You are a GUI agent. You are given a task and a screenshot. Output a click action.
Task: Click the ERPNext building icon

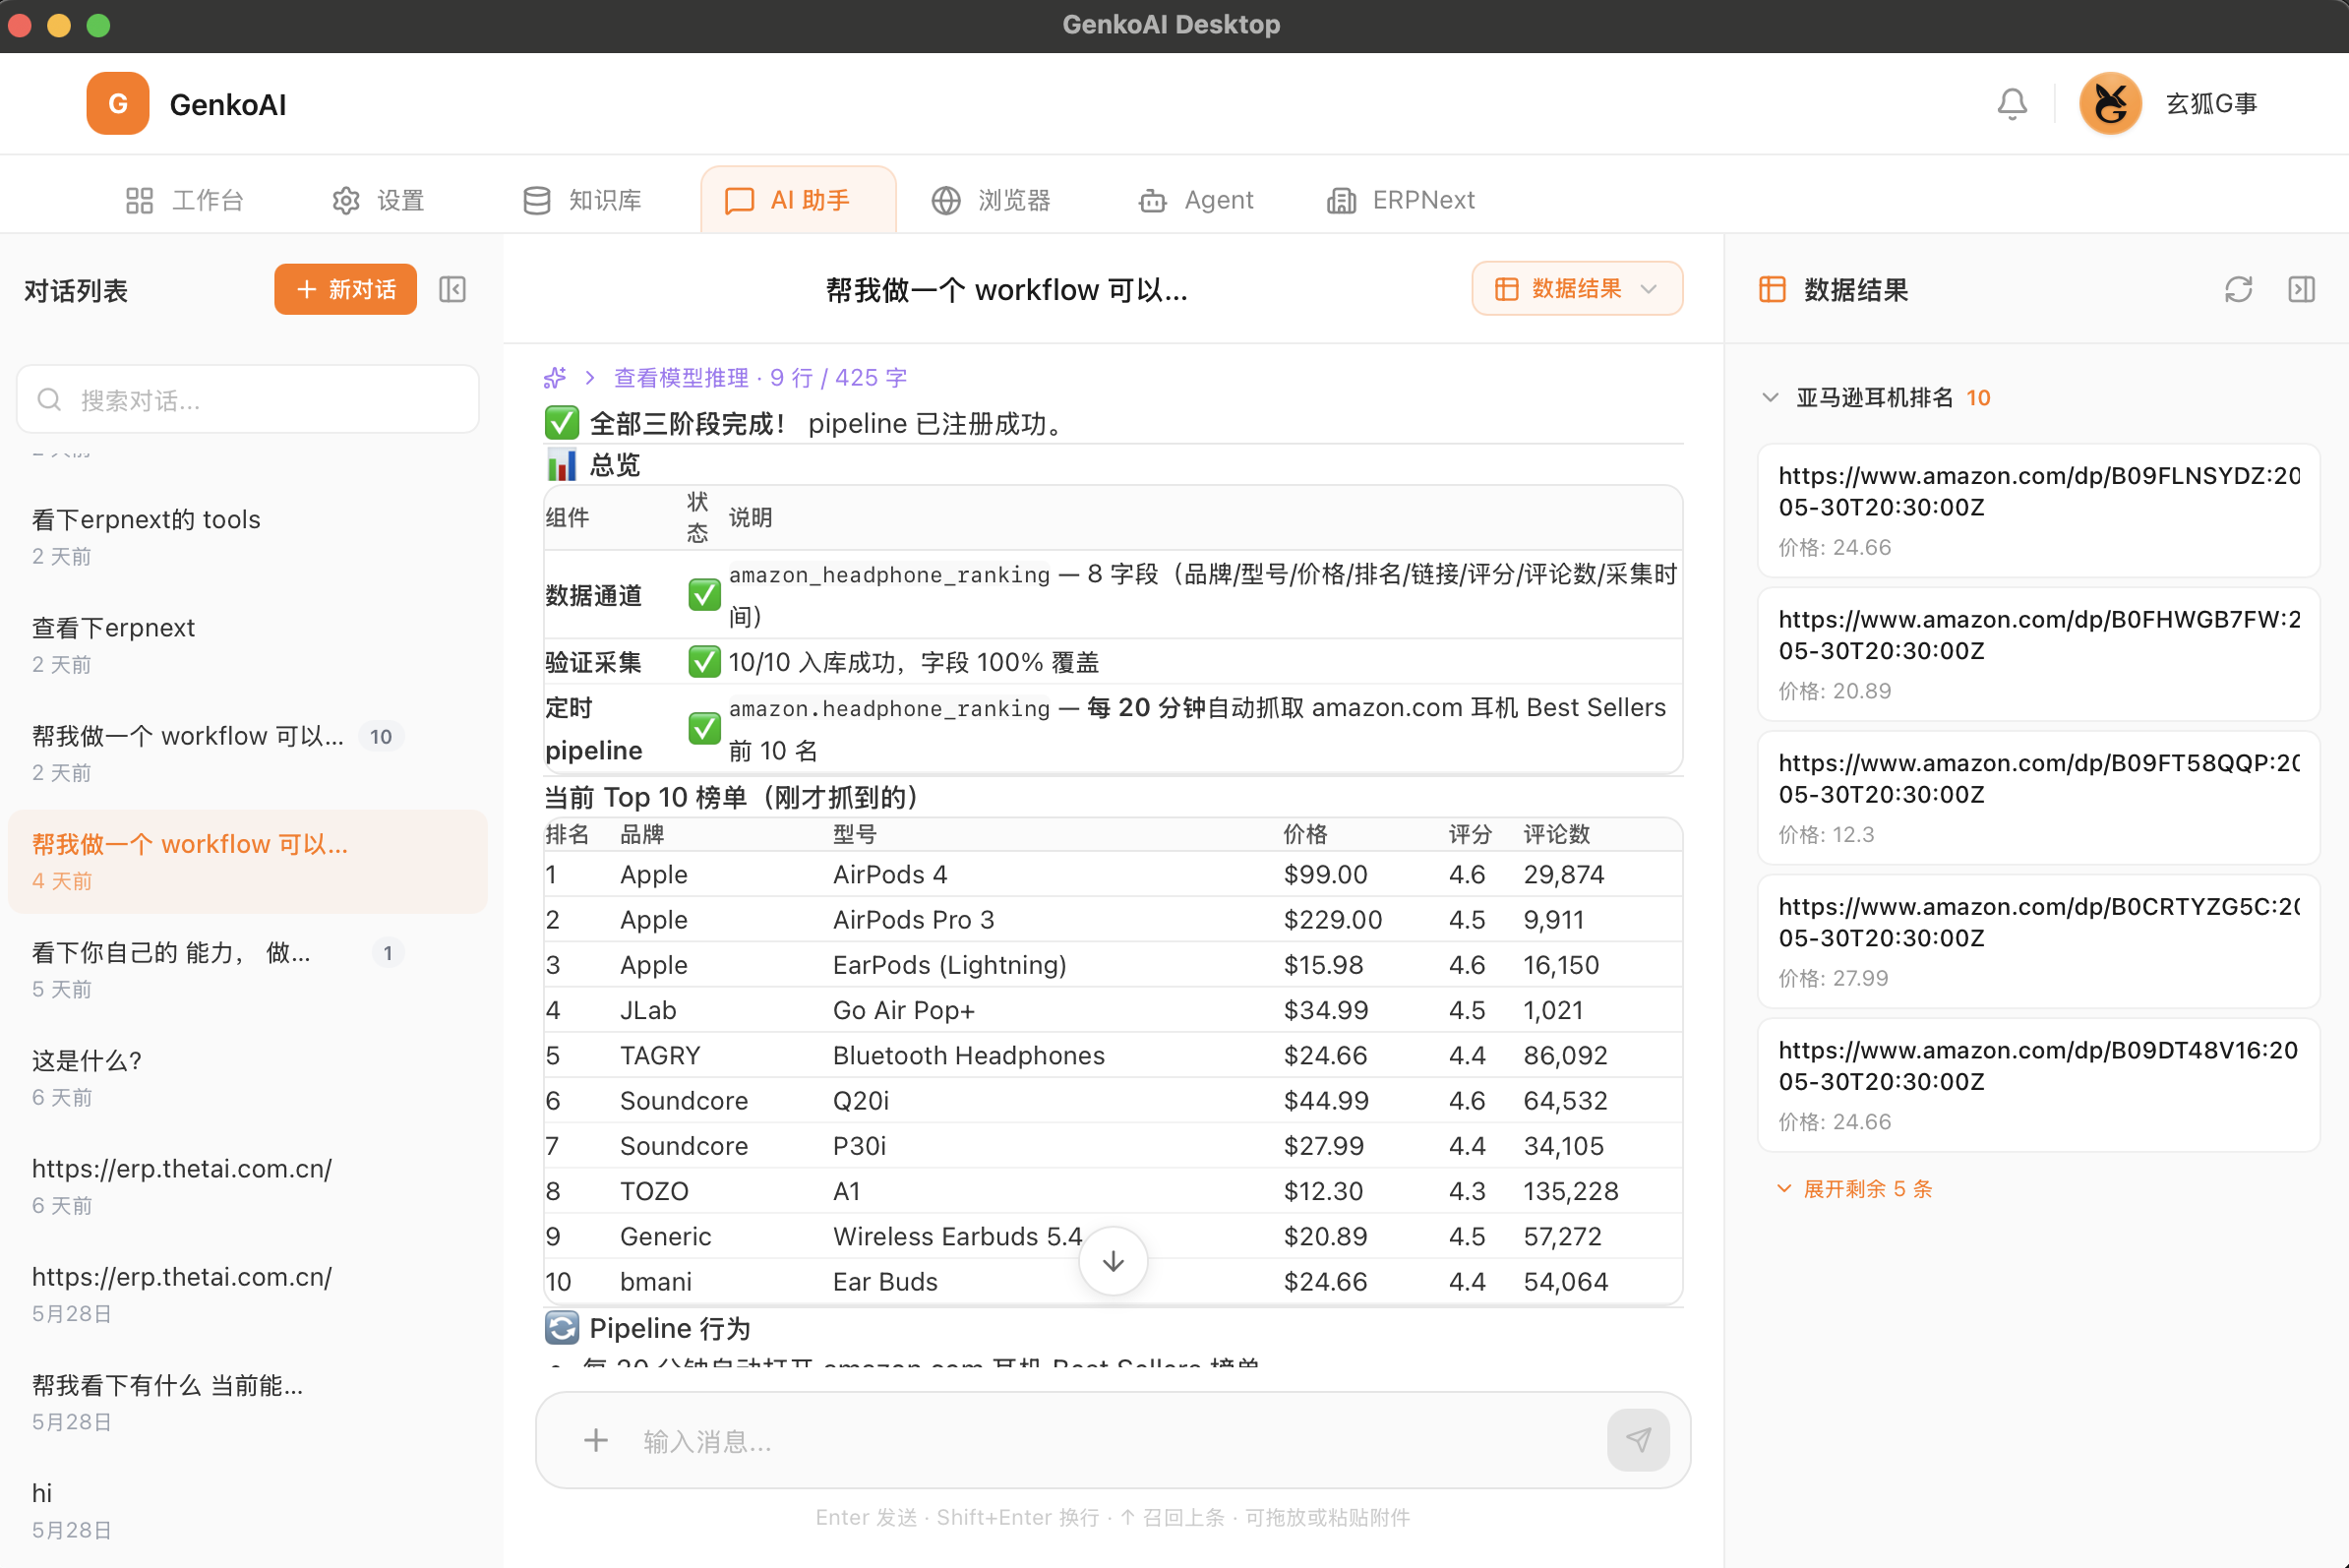pos(1341,201)
